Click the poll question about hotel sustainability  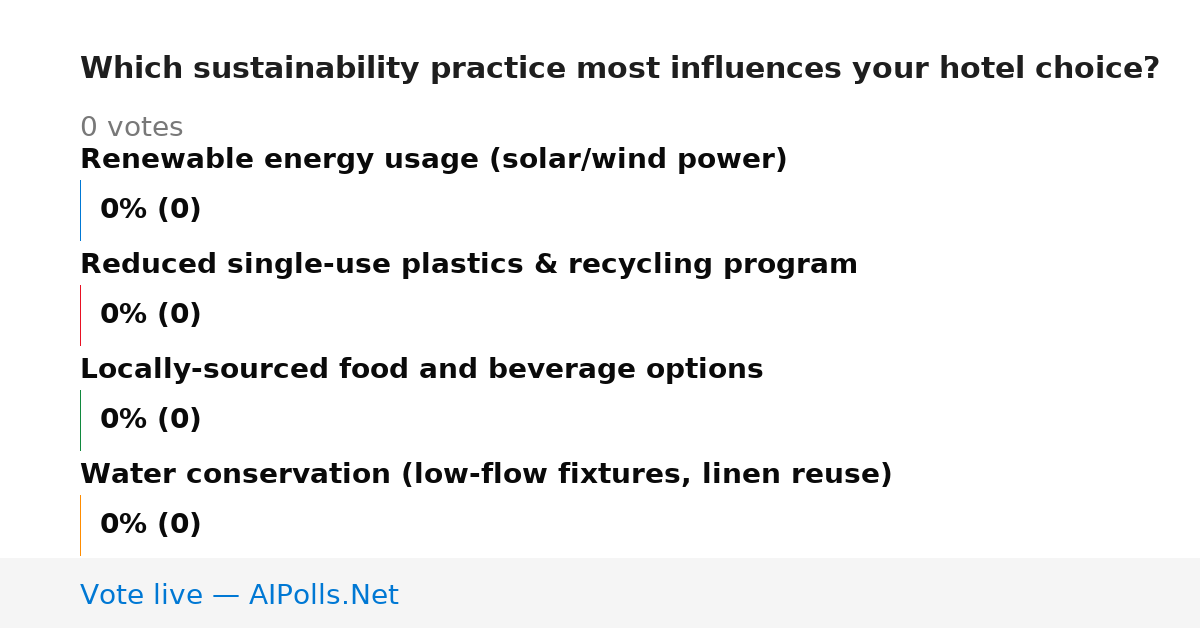(x=619, y=69)
